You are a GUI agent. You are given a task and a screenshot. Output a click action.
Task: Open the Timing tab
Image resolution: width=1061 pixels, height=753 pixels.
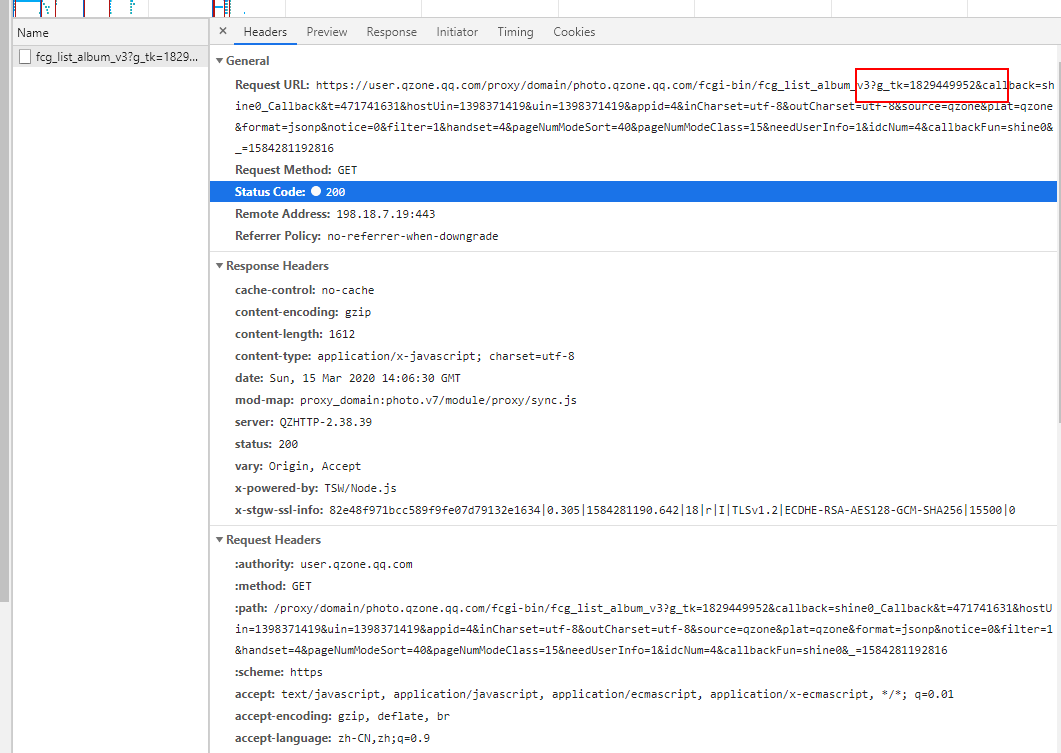515,31
